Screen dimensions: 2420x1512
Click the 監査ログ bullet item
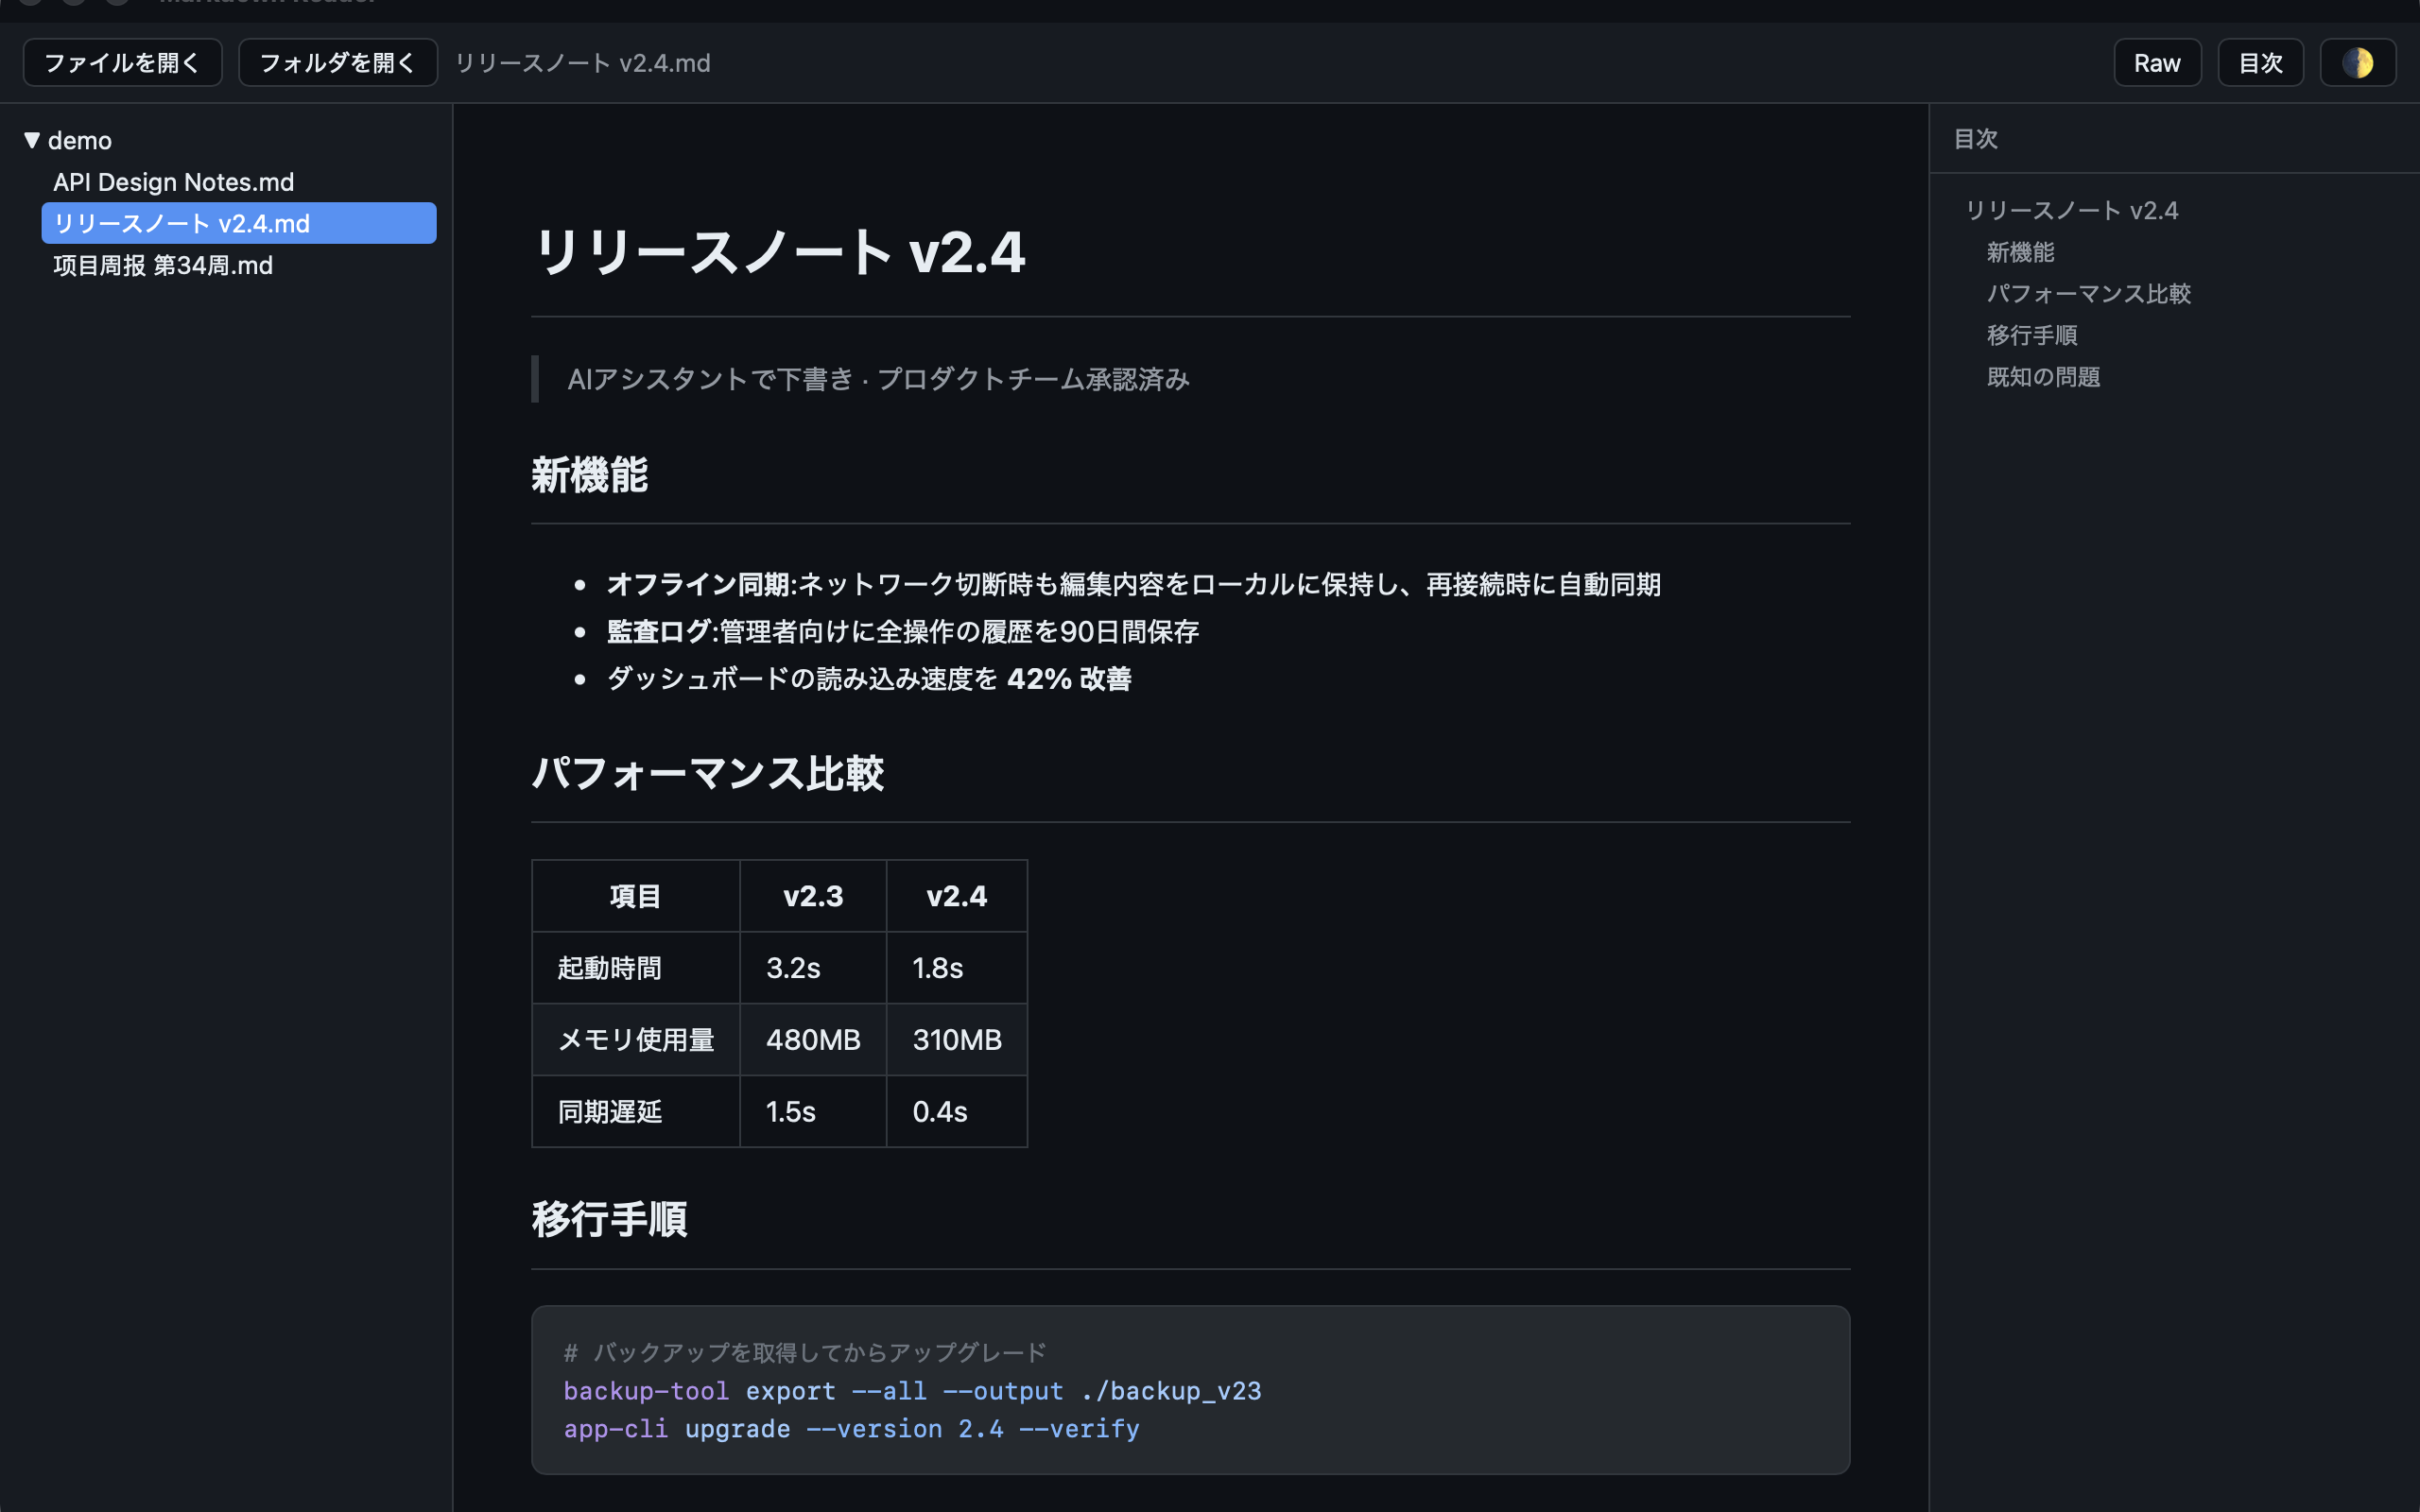(x=902, y=631)
